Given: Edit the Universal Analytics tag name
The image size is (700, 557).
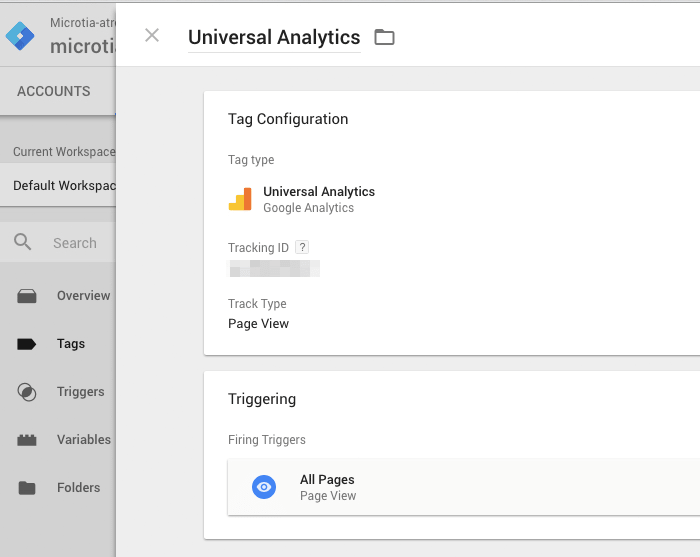Looking at the screenshot, I should [274, 37].
